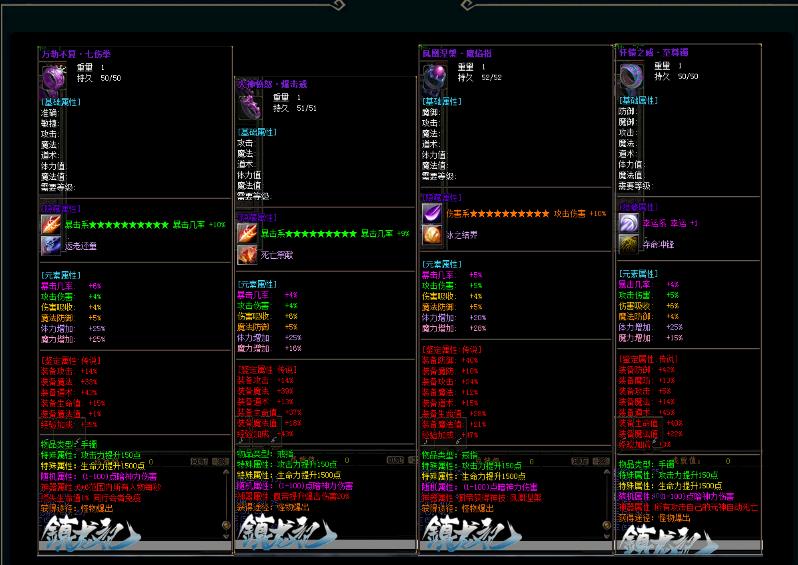Select the blue bracelet icon in fourth panel
798x565 pixels.
[631, 76]
